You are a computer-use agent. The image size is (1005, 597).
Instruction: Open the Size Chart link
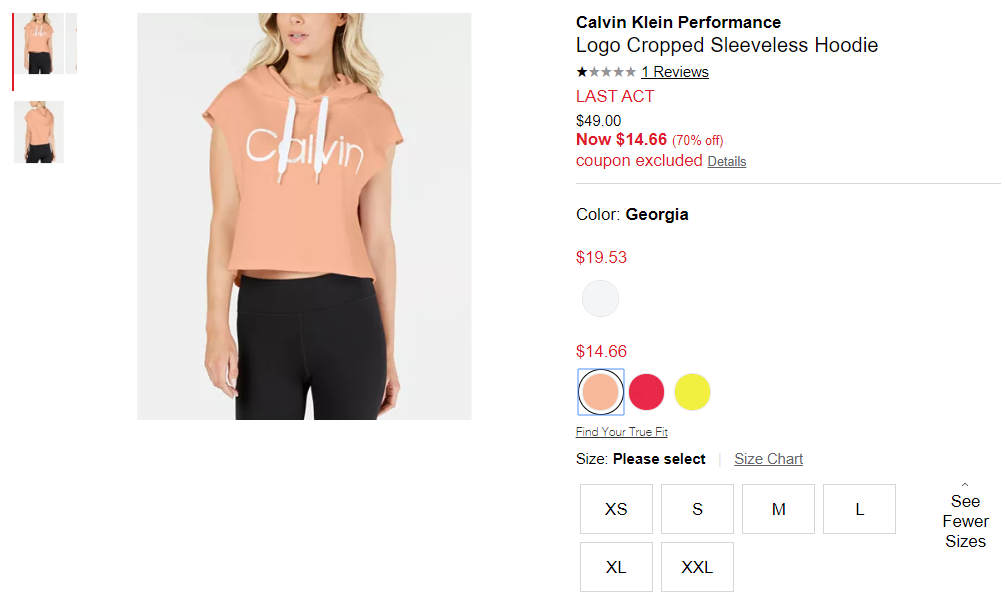tap(768, 459)
